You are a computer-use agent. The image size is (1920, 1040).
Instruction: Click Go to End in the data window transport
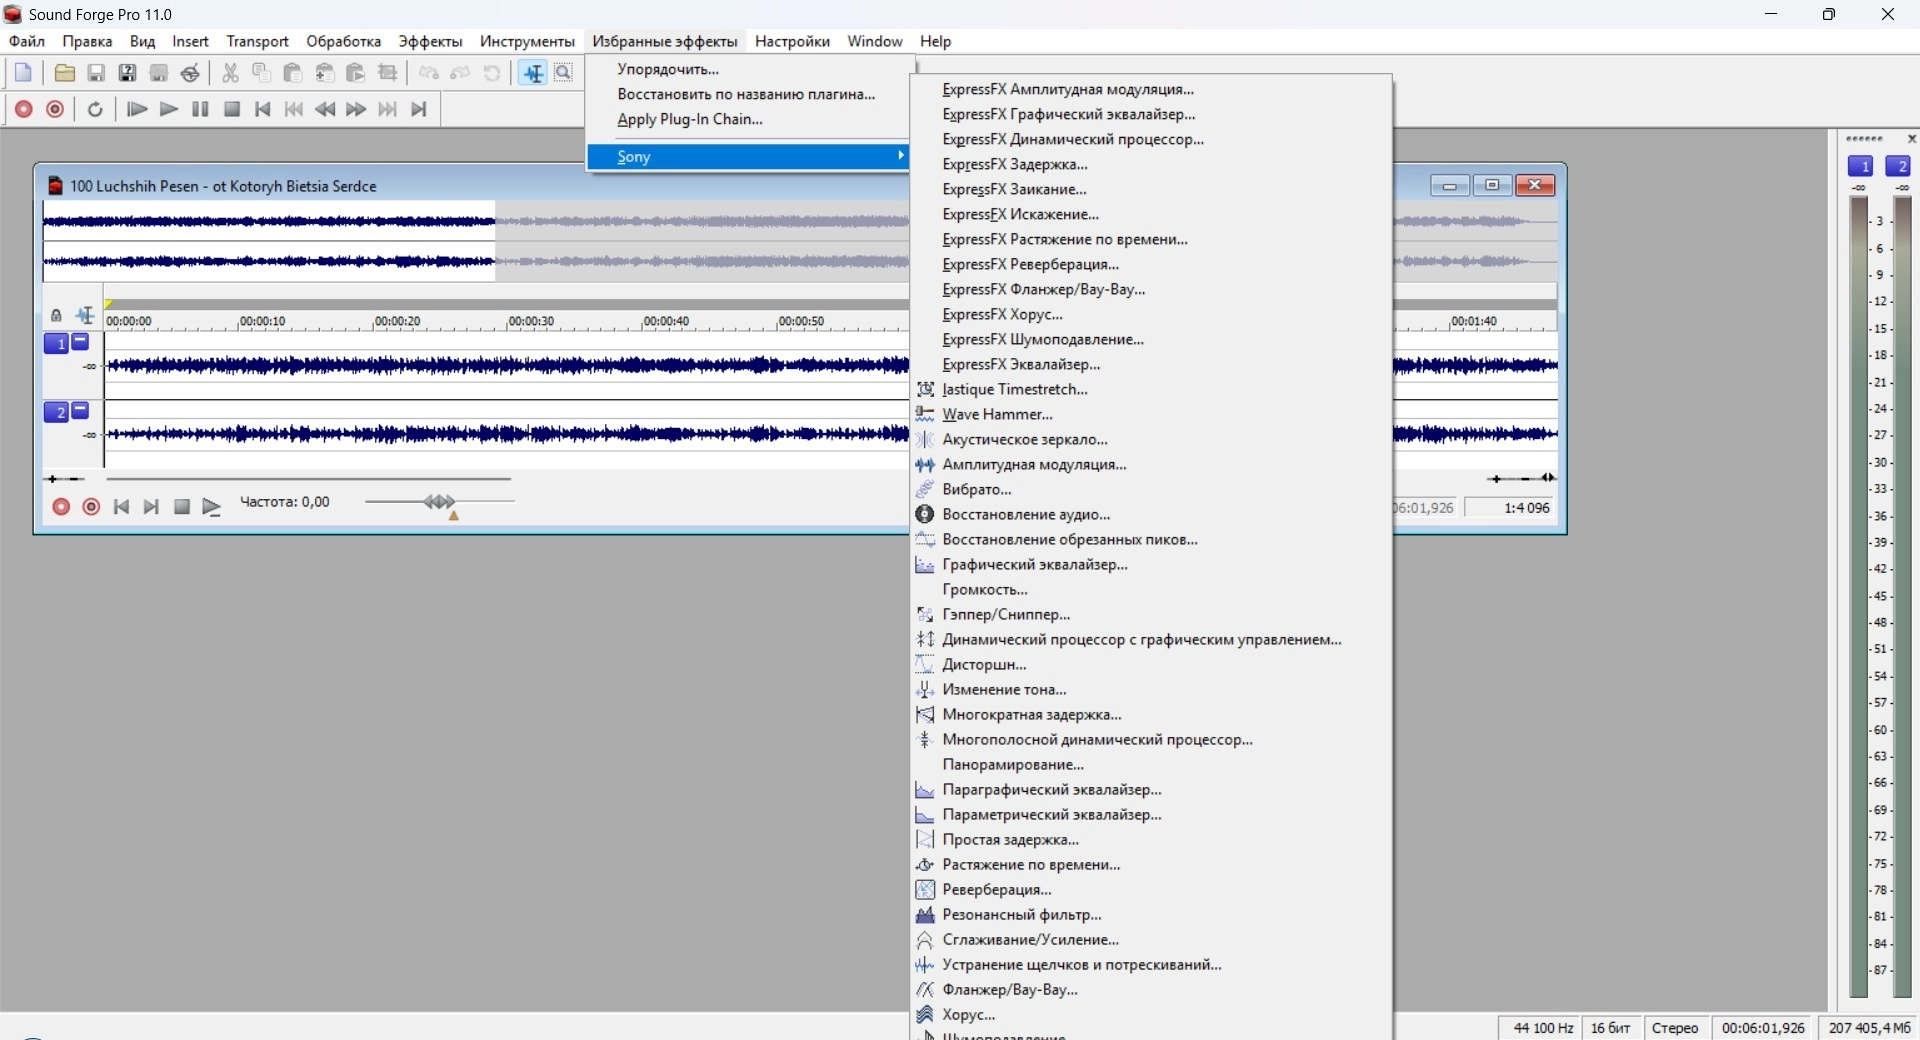tap(151, 507)
